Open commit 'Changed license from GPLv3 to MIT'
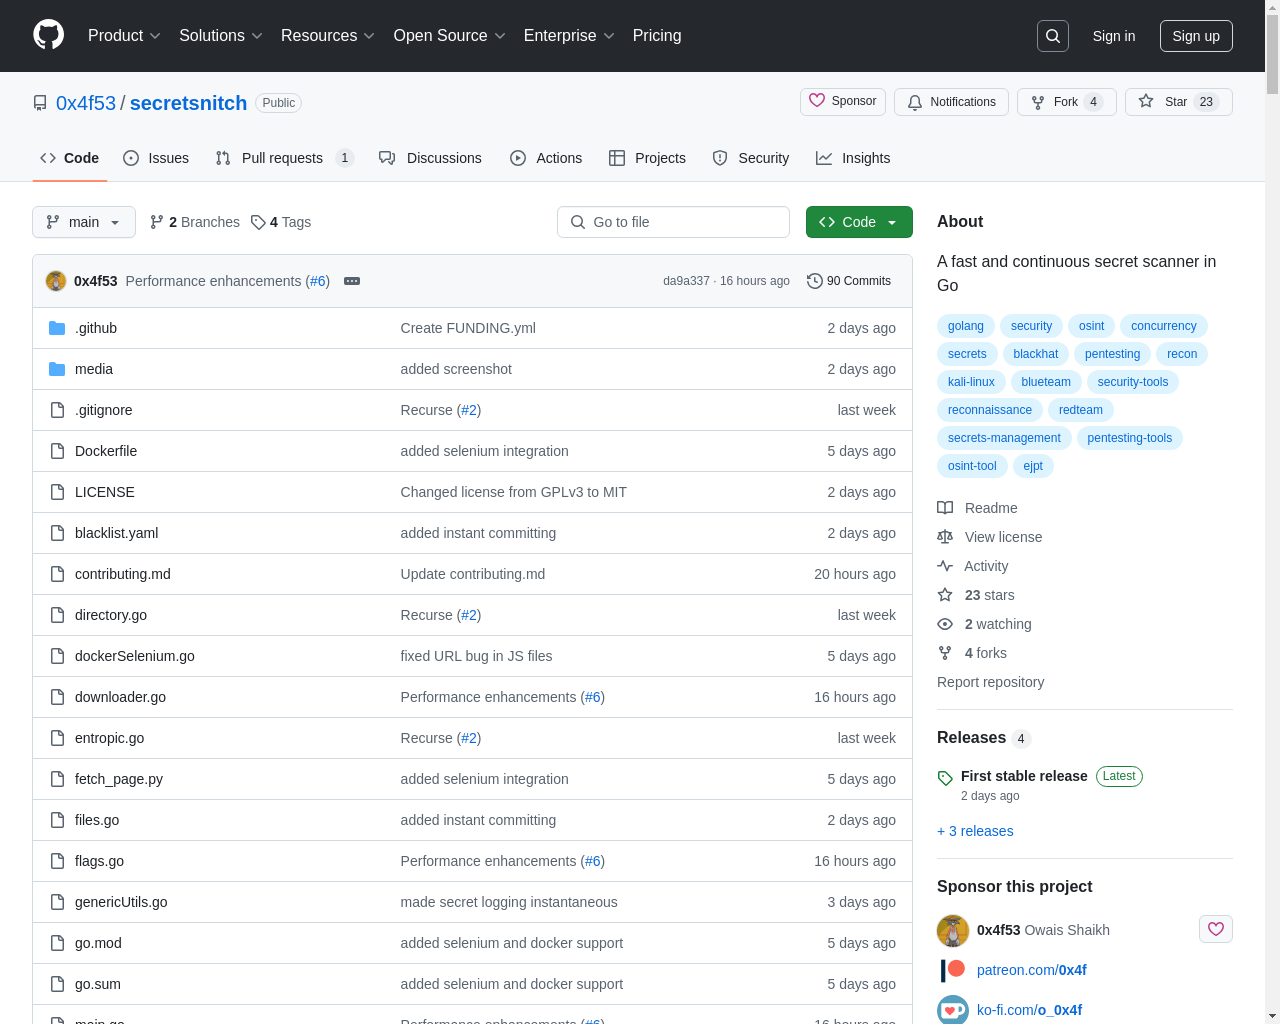The image size is (1280, 1024). click(x=514, y=492)
